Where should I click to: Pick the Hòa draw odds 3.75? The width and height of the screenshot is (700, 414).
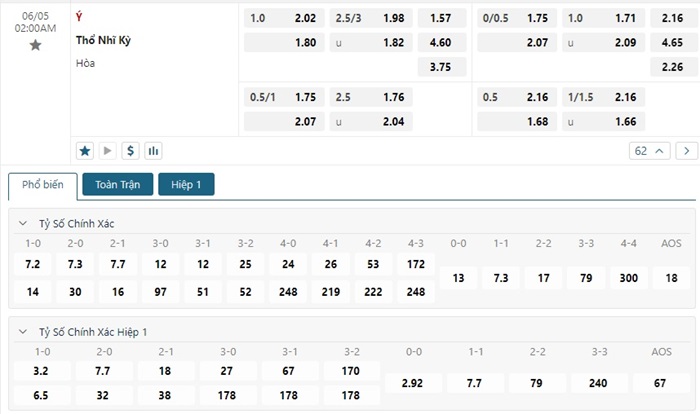(x=441, y=67)
